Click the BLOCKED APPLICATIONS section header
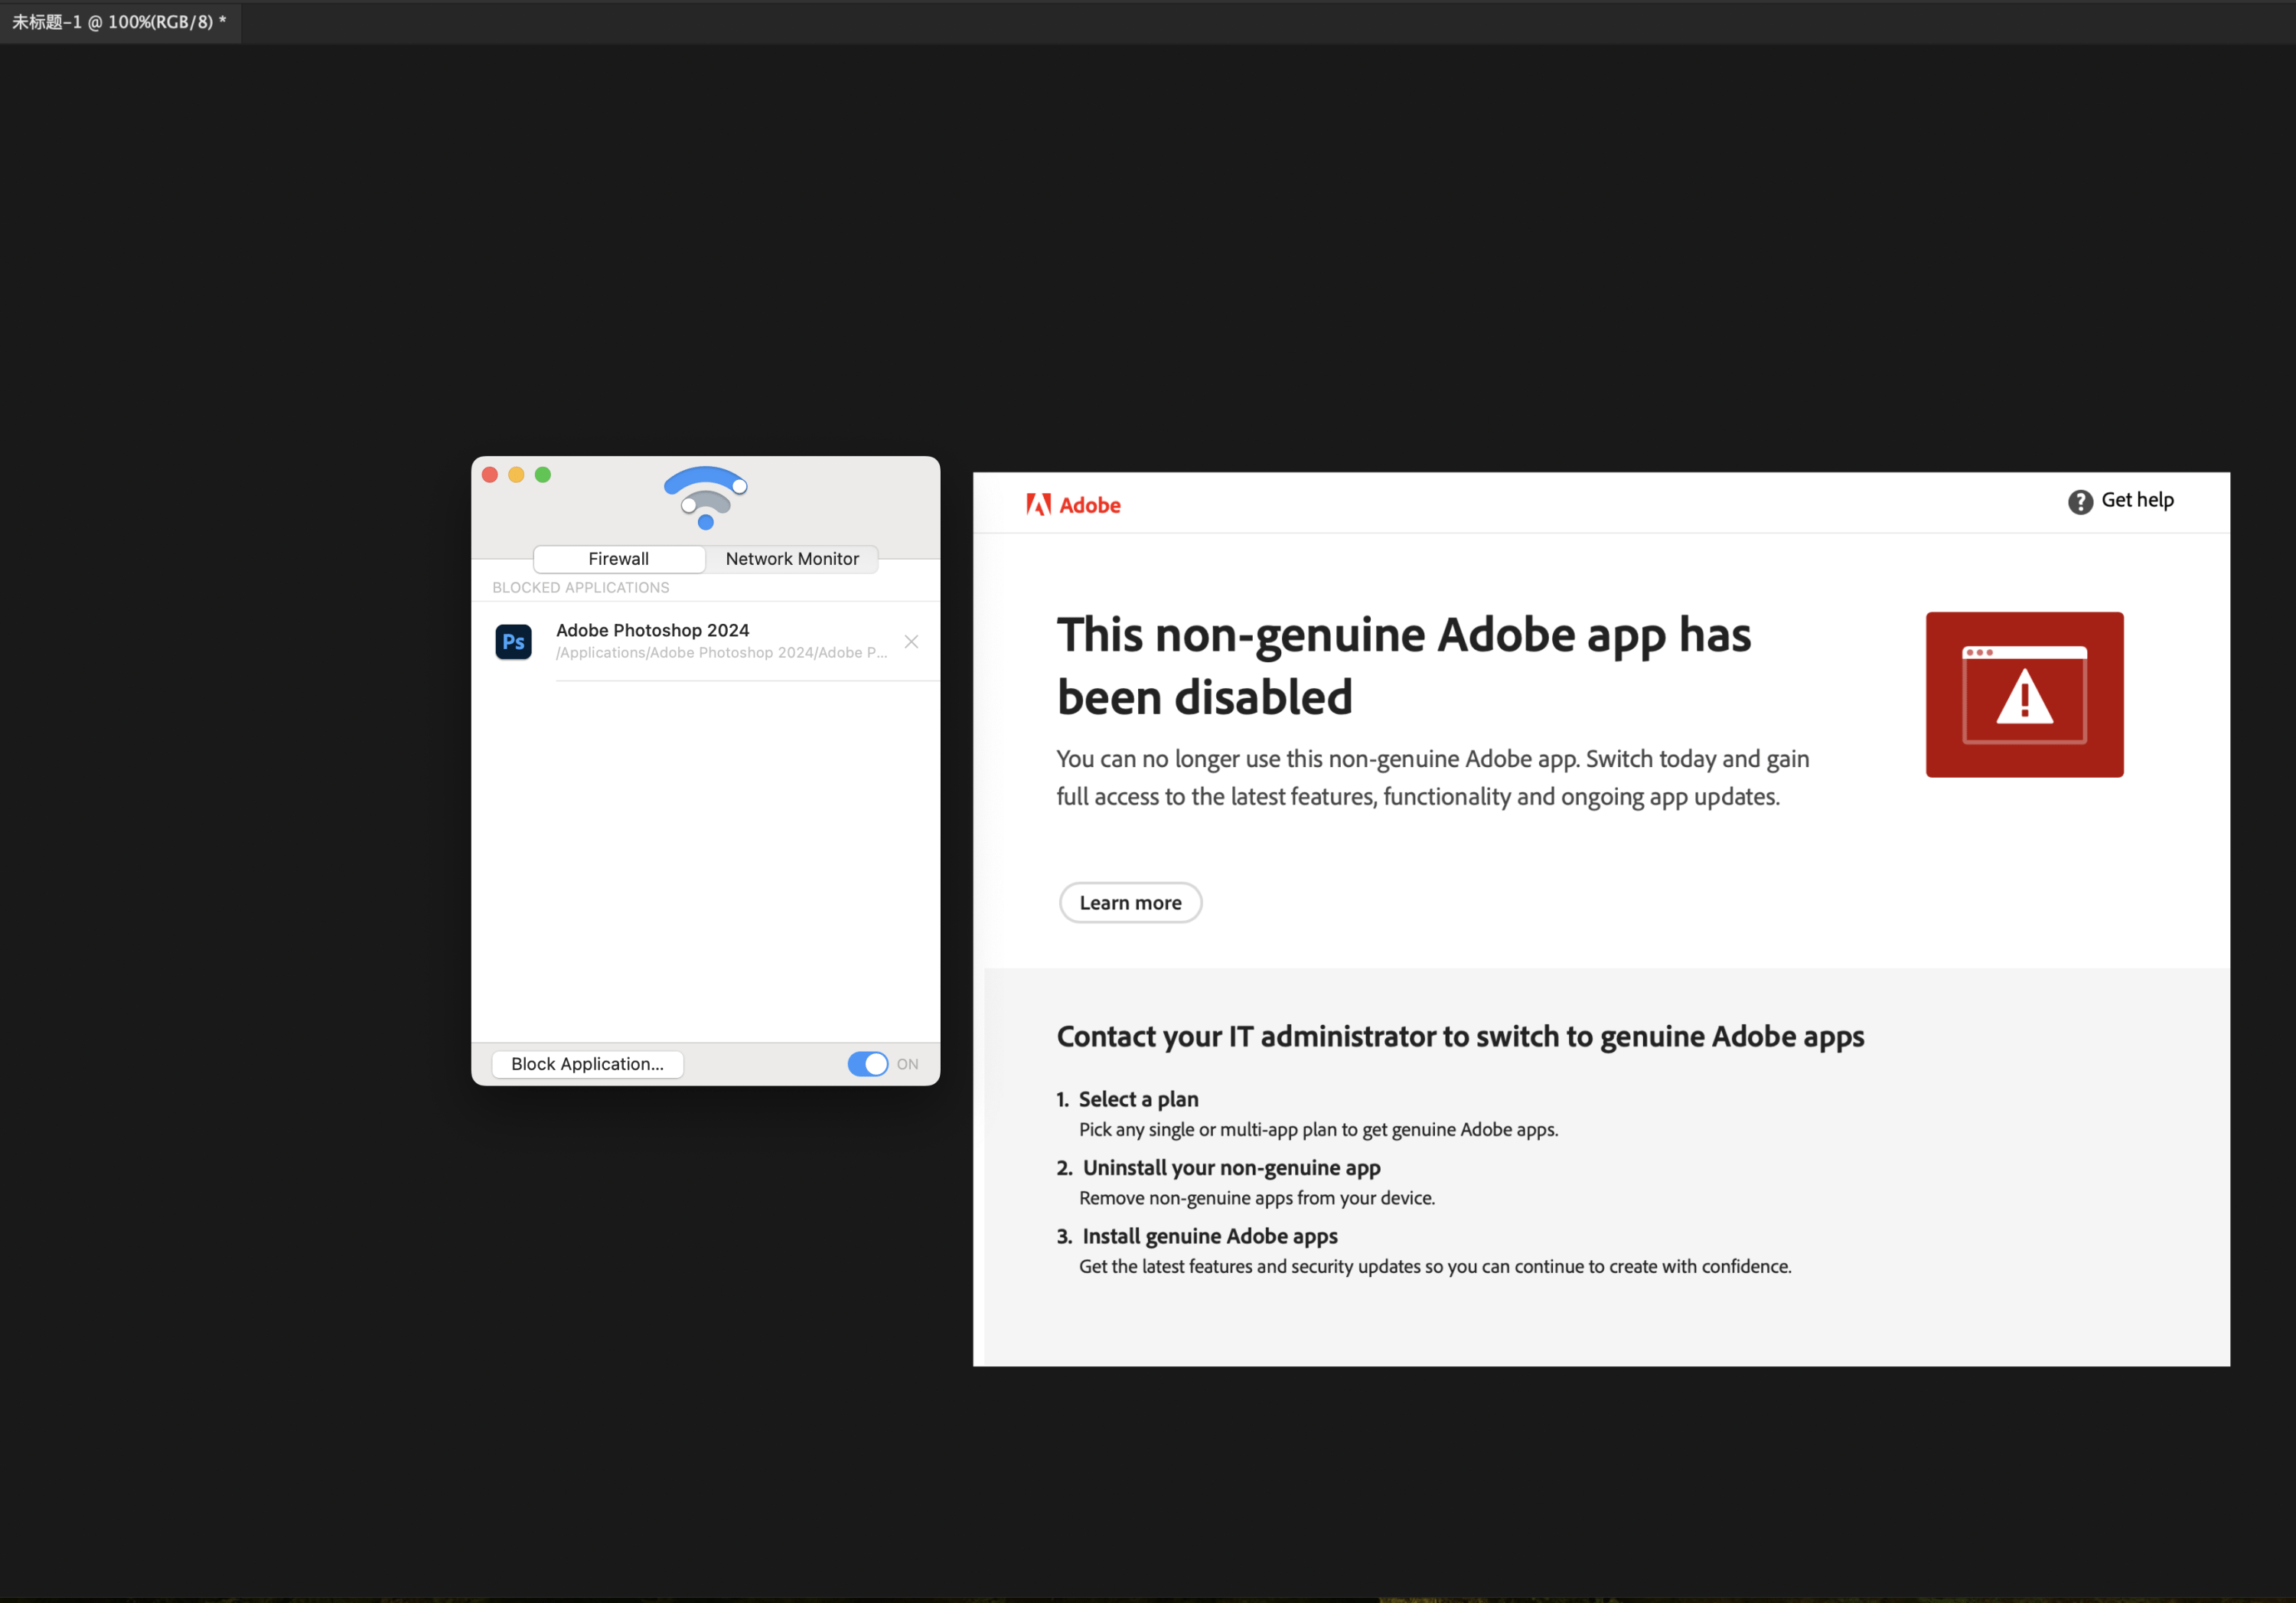This screenshot has height=1603, width=2296. 581,588
